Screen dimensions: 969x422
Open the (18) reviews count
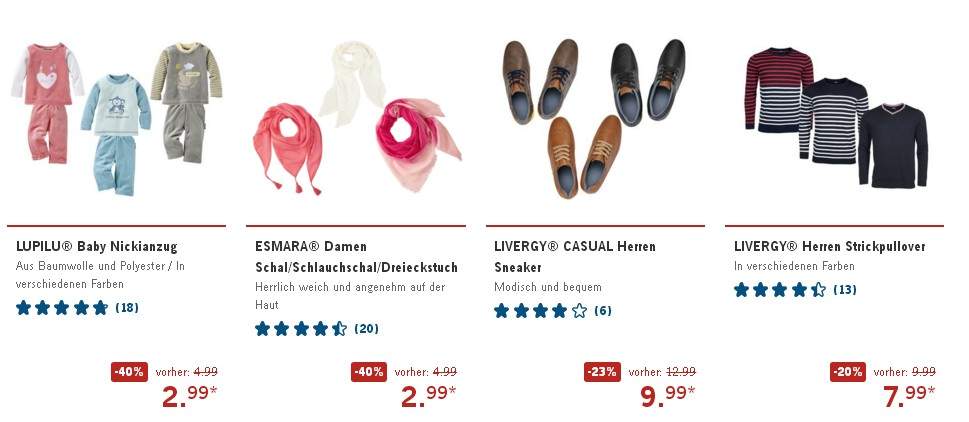(127, 308)
